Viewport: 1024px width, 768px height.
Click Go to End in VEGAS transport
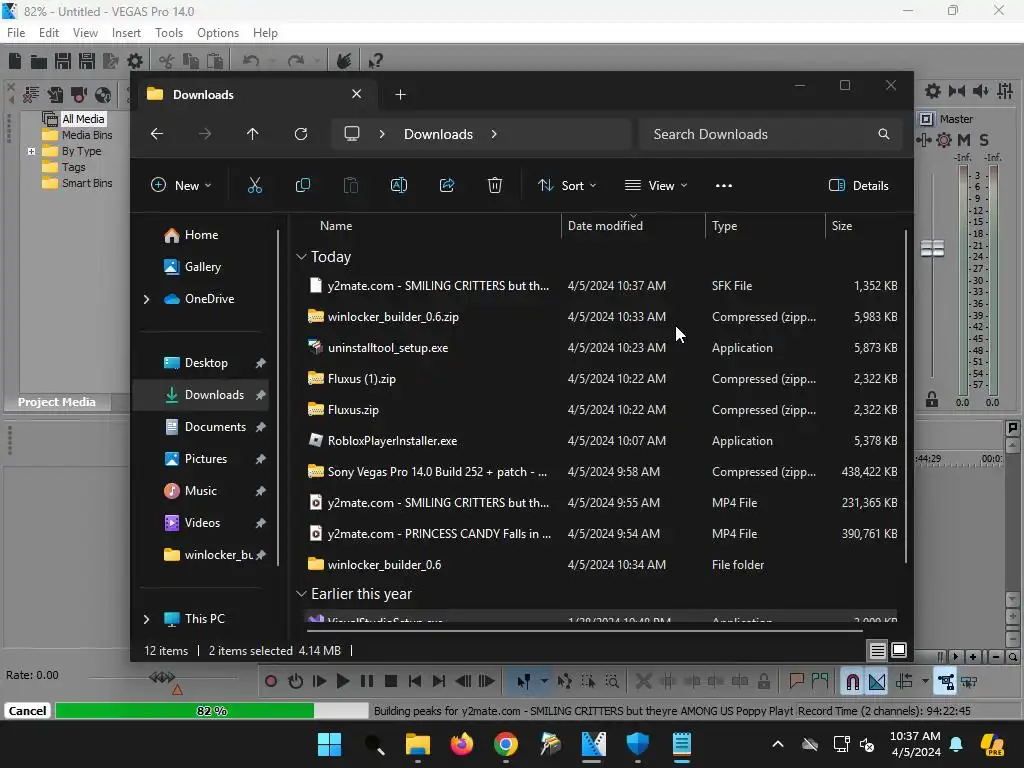(x=438, y=682)
